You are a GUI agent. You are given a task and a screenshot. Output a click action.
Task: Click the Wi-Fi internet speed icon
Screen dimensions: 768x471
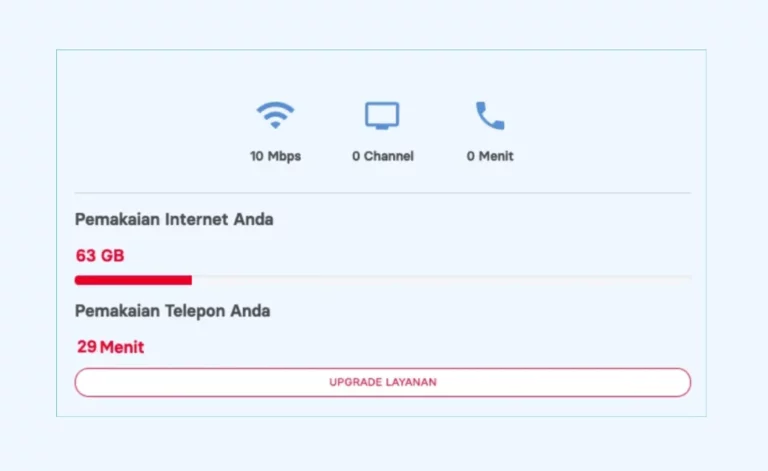pyautogui.click(x=275, y=115)
